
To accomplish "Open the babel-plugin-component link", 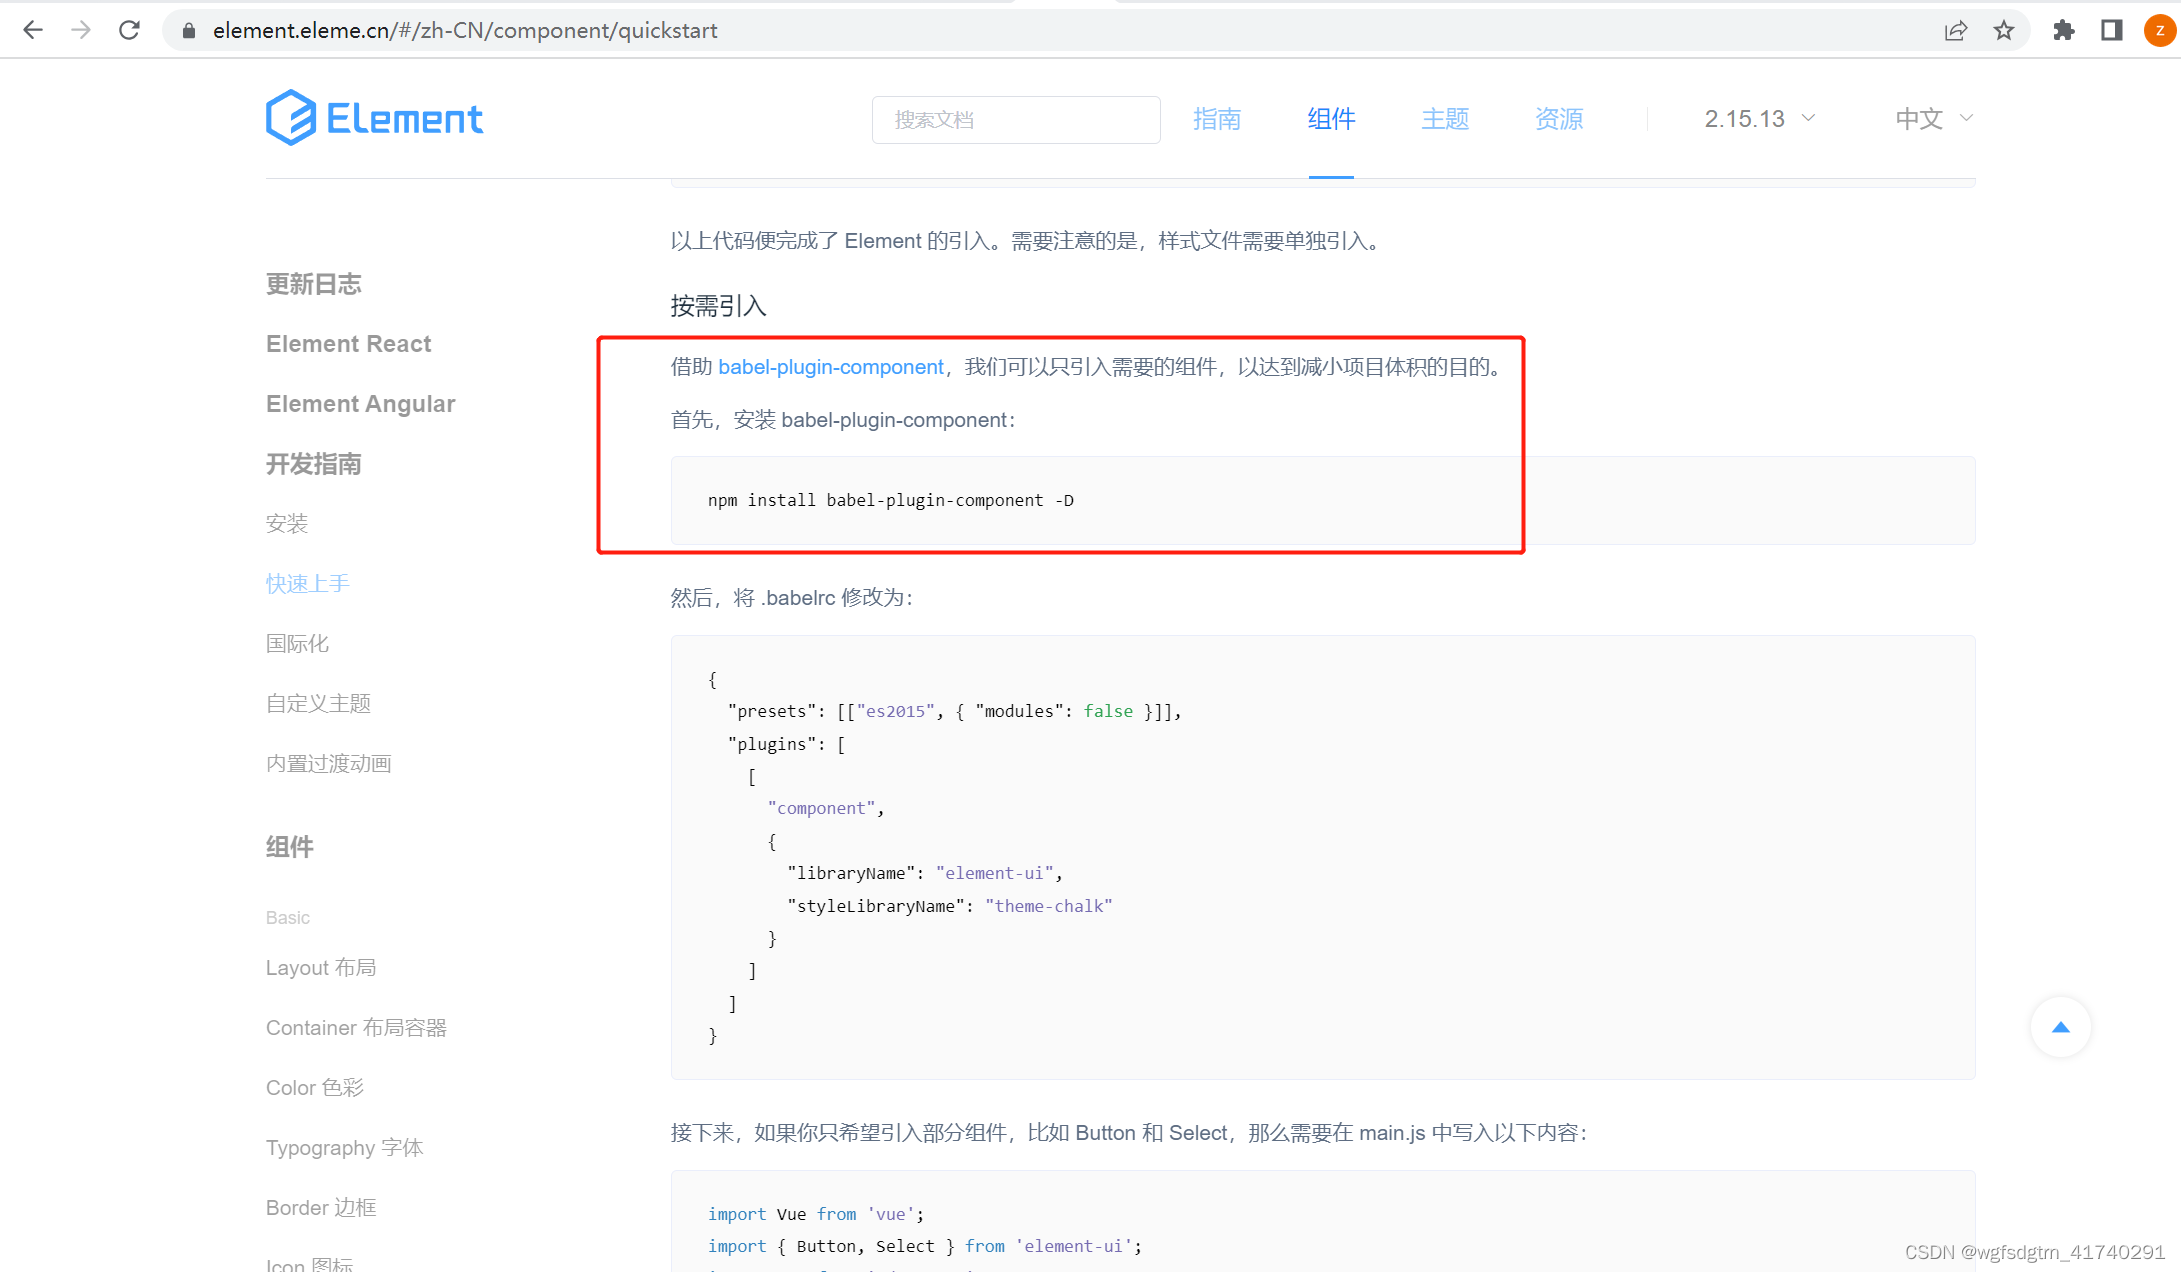I will tap(830, 367).
